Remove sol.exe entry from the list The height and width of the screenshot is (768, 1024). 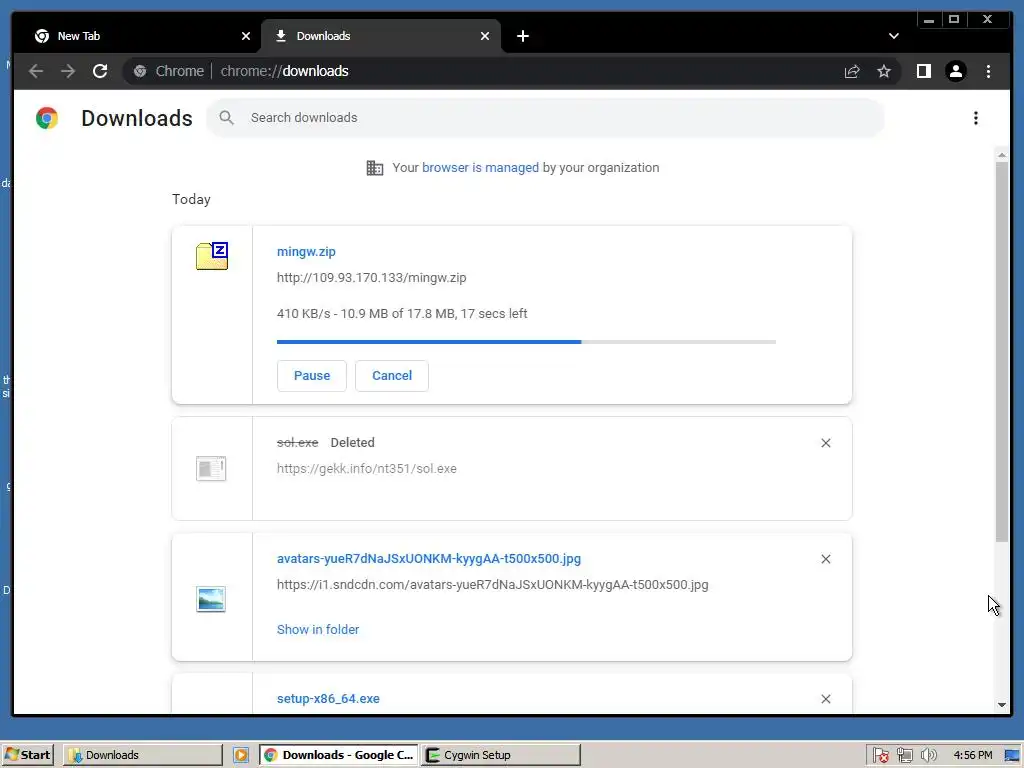[826, 443]
